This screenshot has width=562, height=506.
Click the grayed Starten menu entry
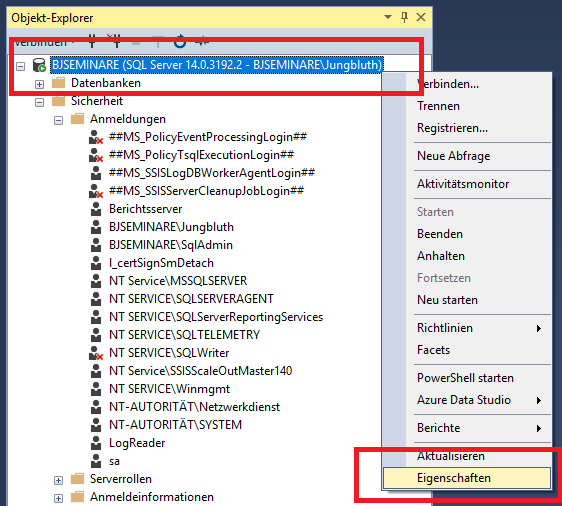click(x=435, y=212)
